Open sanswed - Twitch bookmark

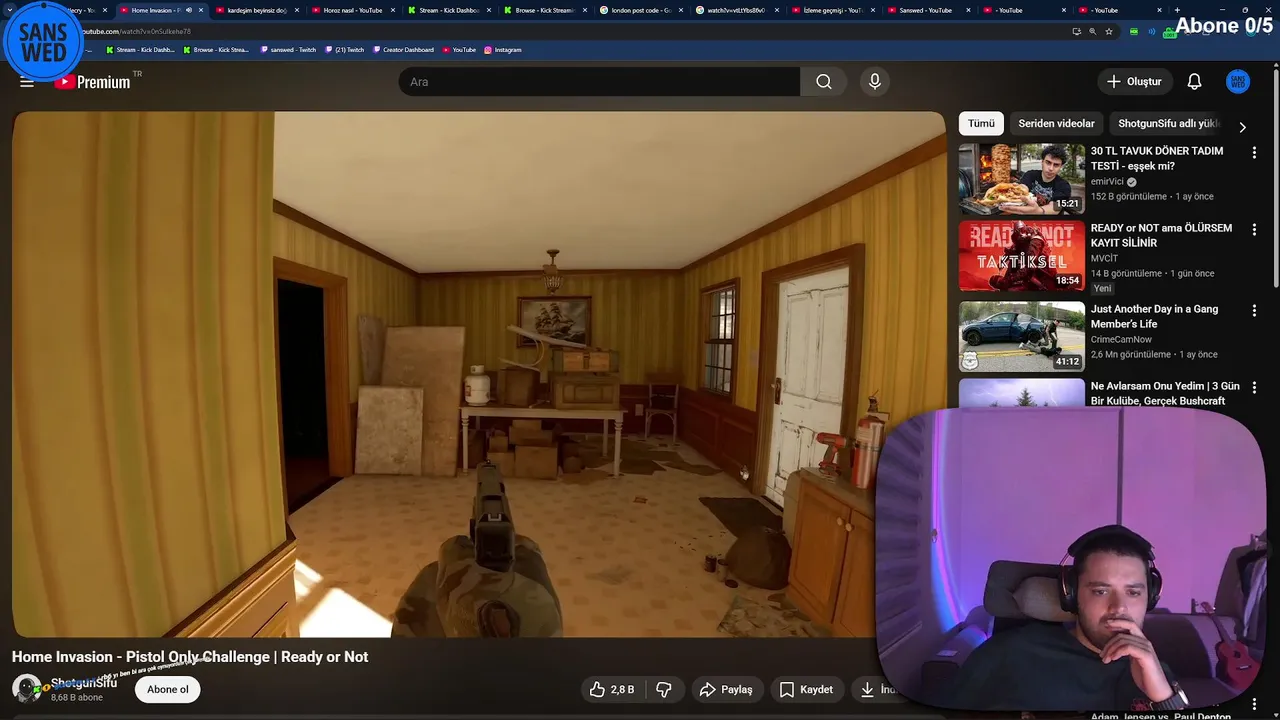(288, 49)
